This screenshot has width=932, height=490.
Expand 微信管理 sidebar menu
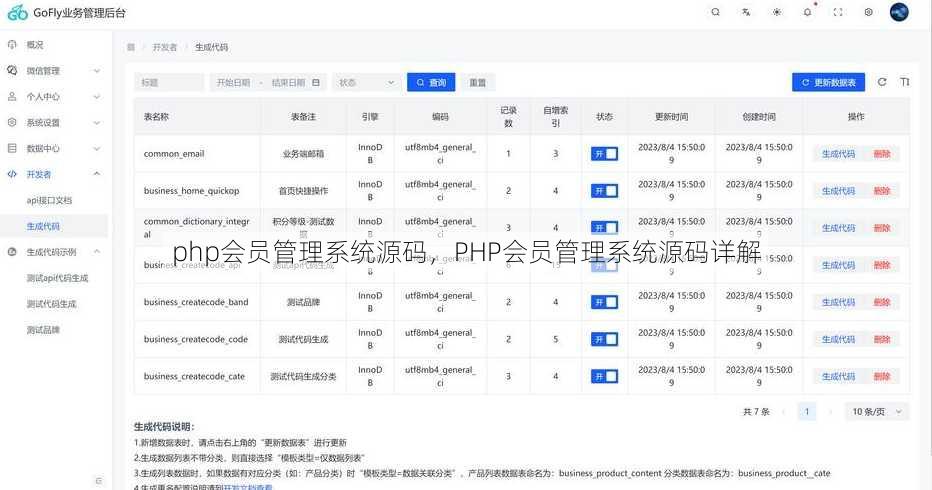click(53, 71)
